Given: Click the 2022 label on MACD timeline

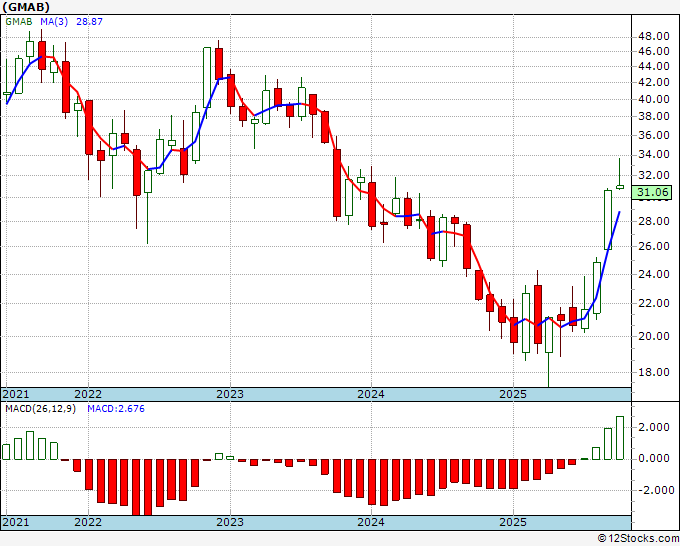Looking at the screenshot, I should pyautogui.click(x=88, y=522).
